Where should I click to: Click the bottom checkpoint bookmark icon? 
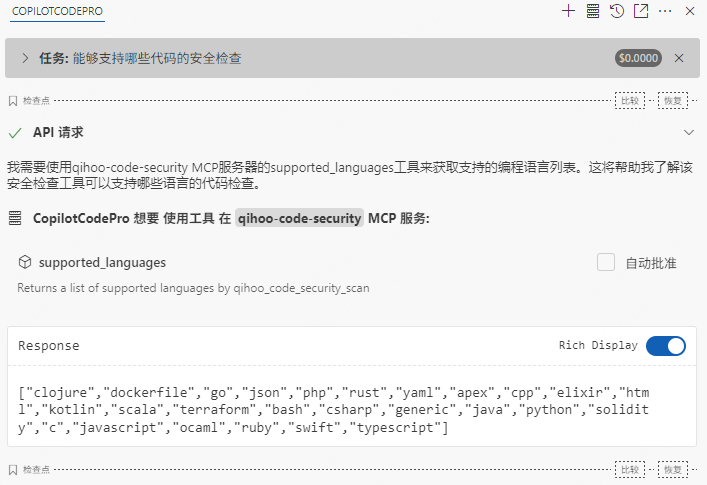coord(12,469)
